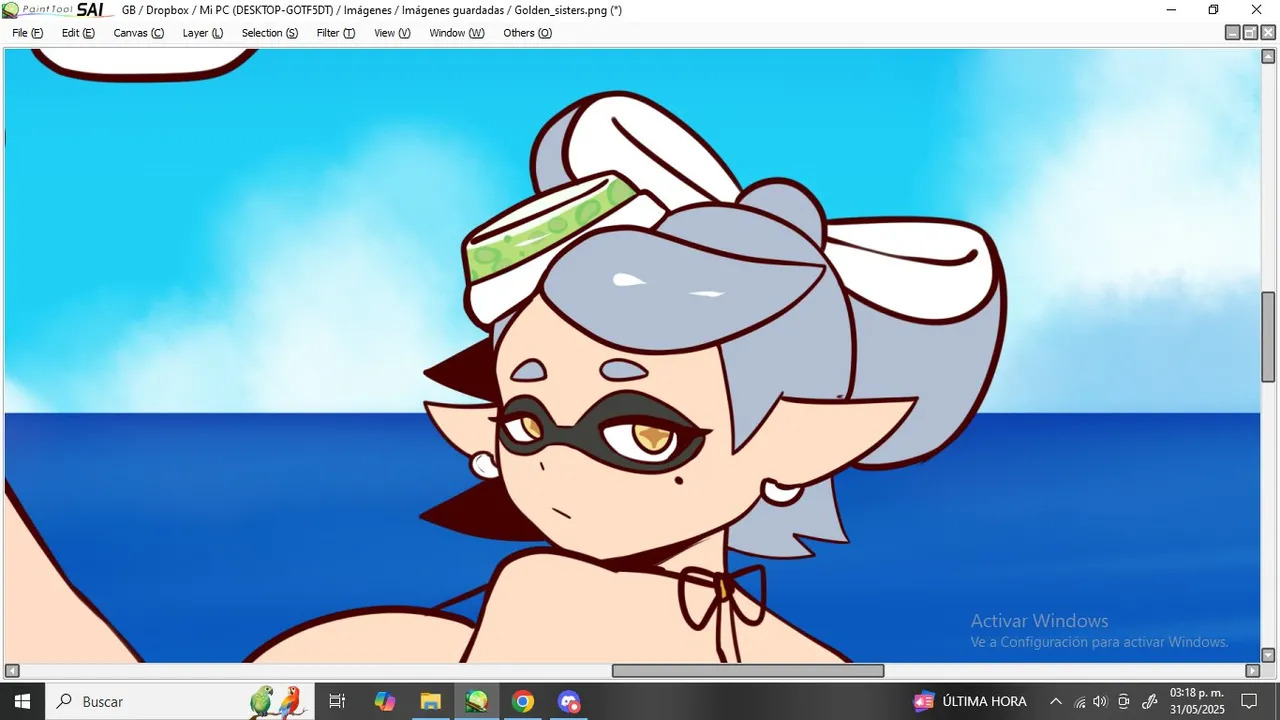Open Task View on the taskbar
1280x720 pixels.
click(x=337, y=701)
